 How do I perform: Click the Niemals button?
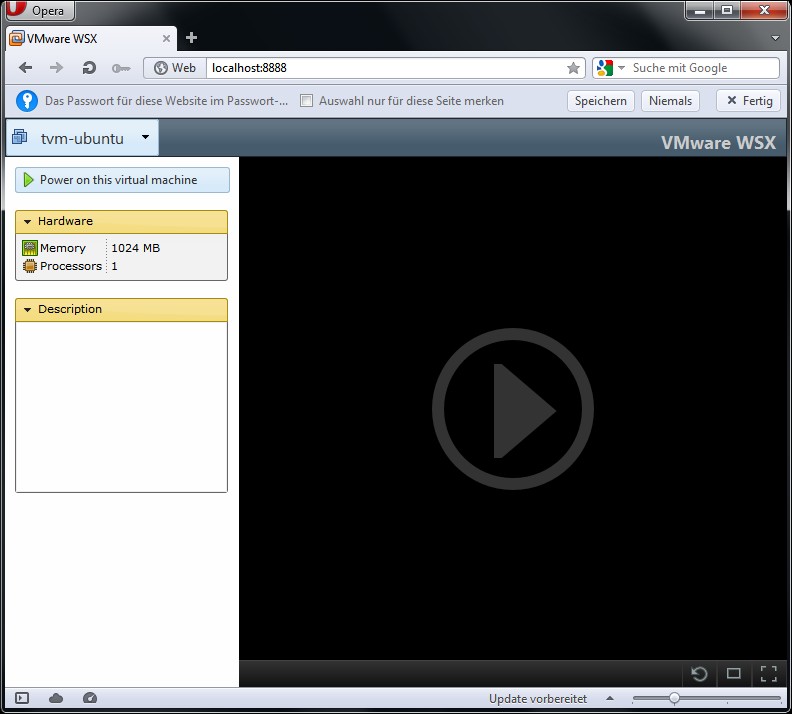670,101
